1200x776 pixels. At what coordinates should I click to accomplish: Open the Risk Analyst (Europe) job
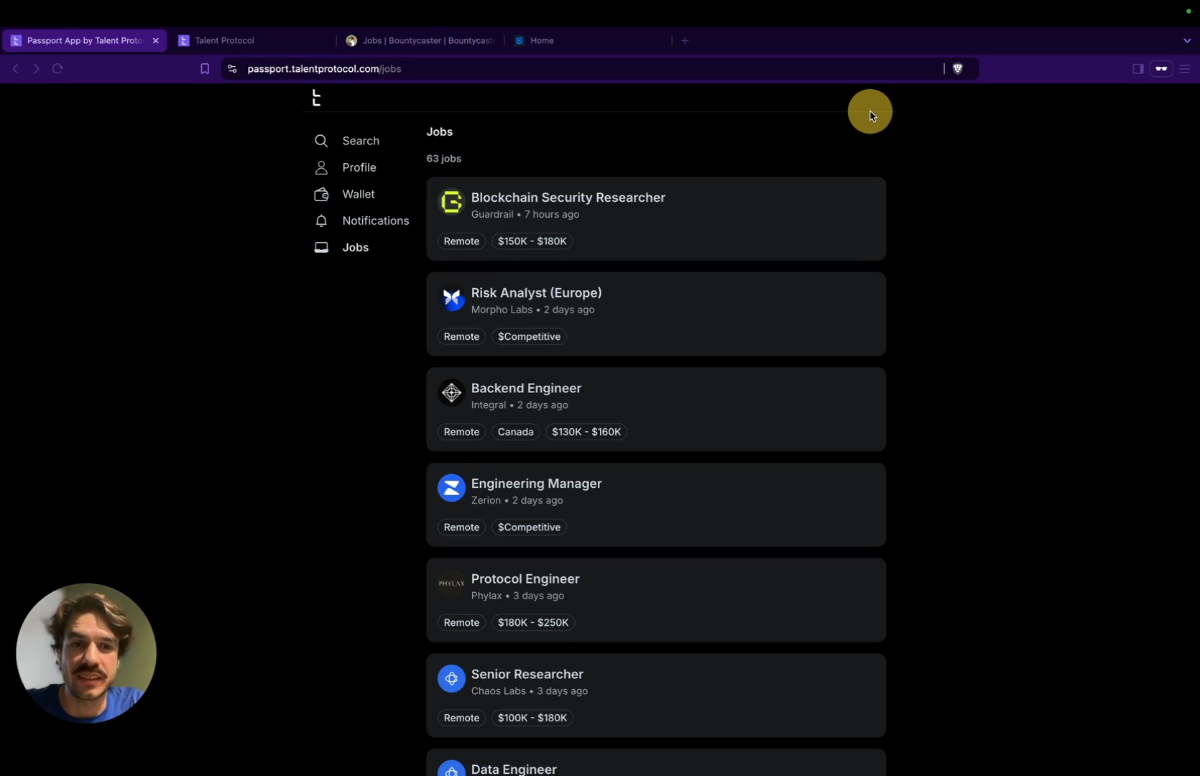click(x=656, y=314)
